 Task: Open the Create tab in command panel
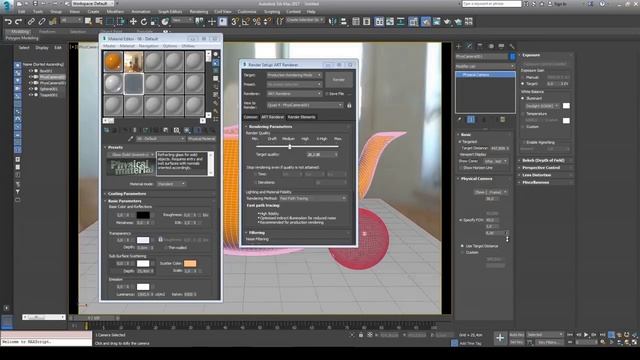pos(459,46)
